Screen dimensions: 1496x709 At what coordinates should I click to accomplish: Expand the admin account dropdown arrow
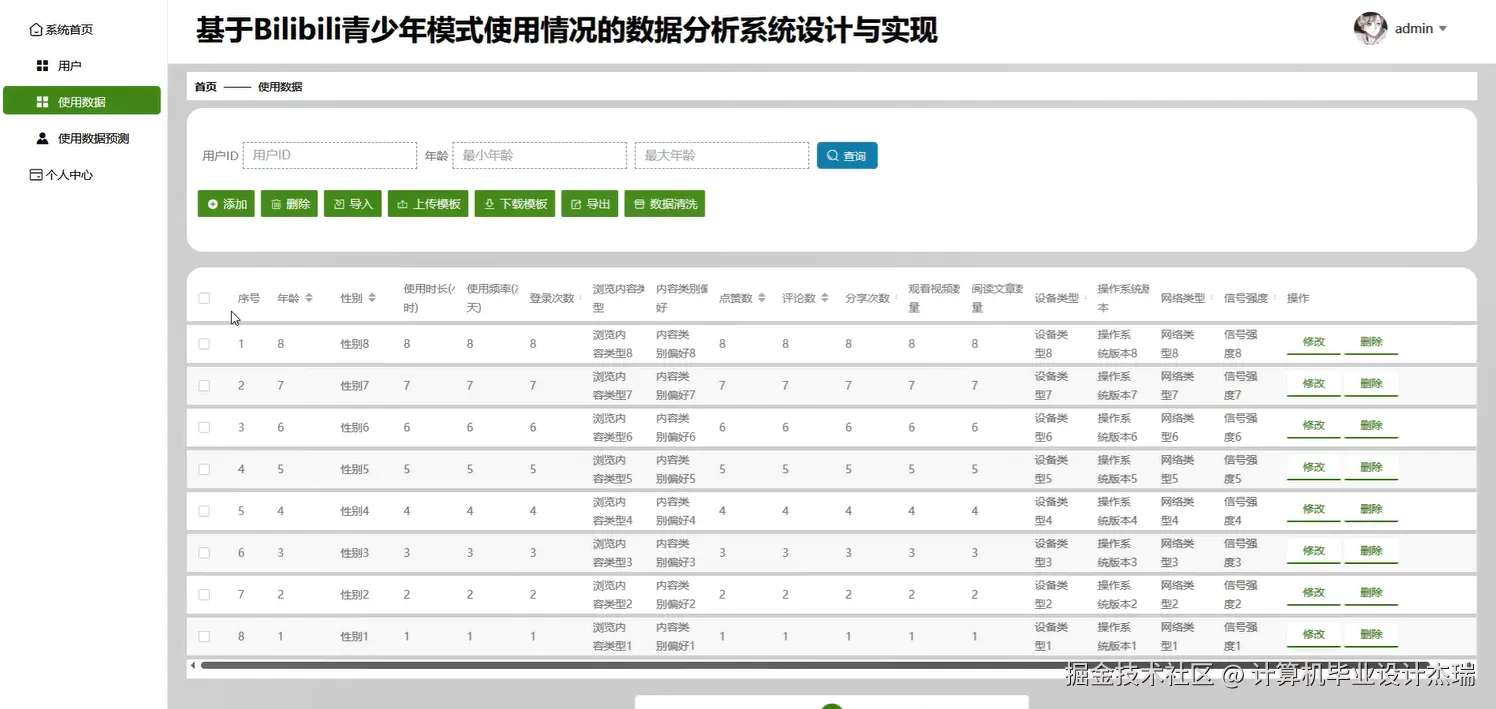[1442, 30]
